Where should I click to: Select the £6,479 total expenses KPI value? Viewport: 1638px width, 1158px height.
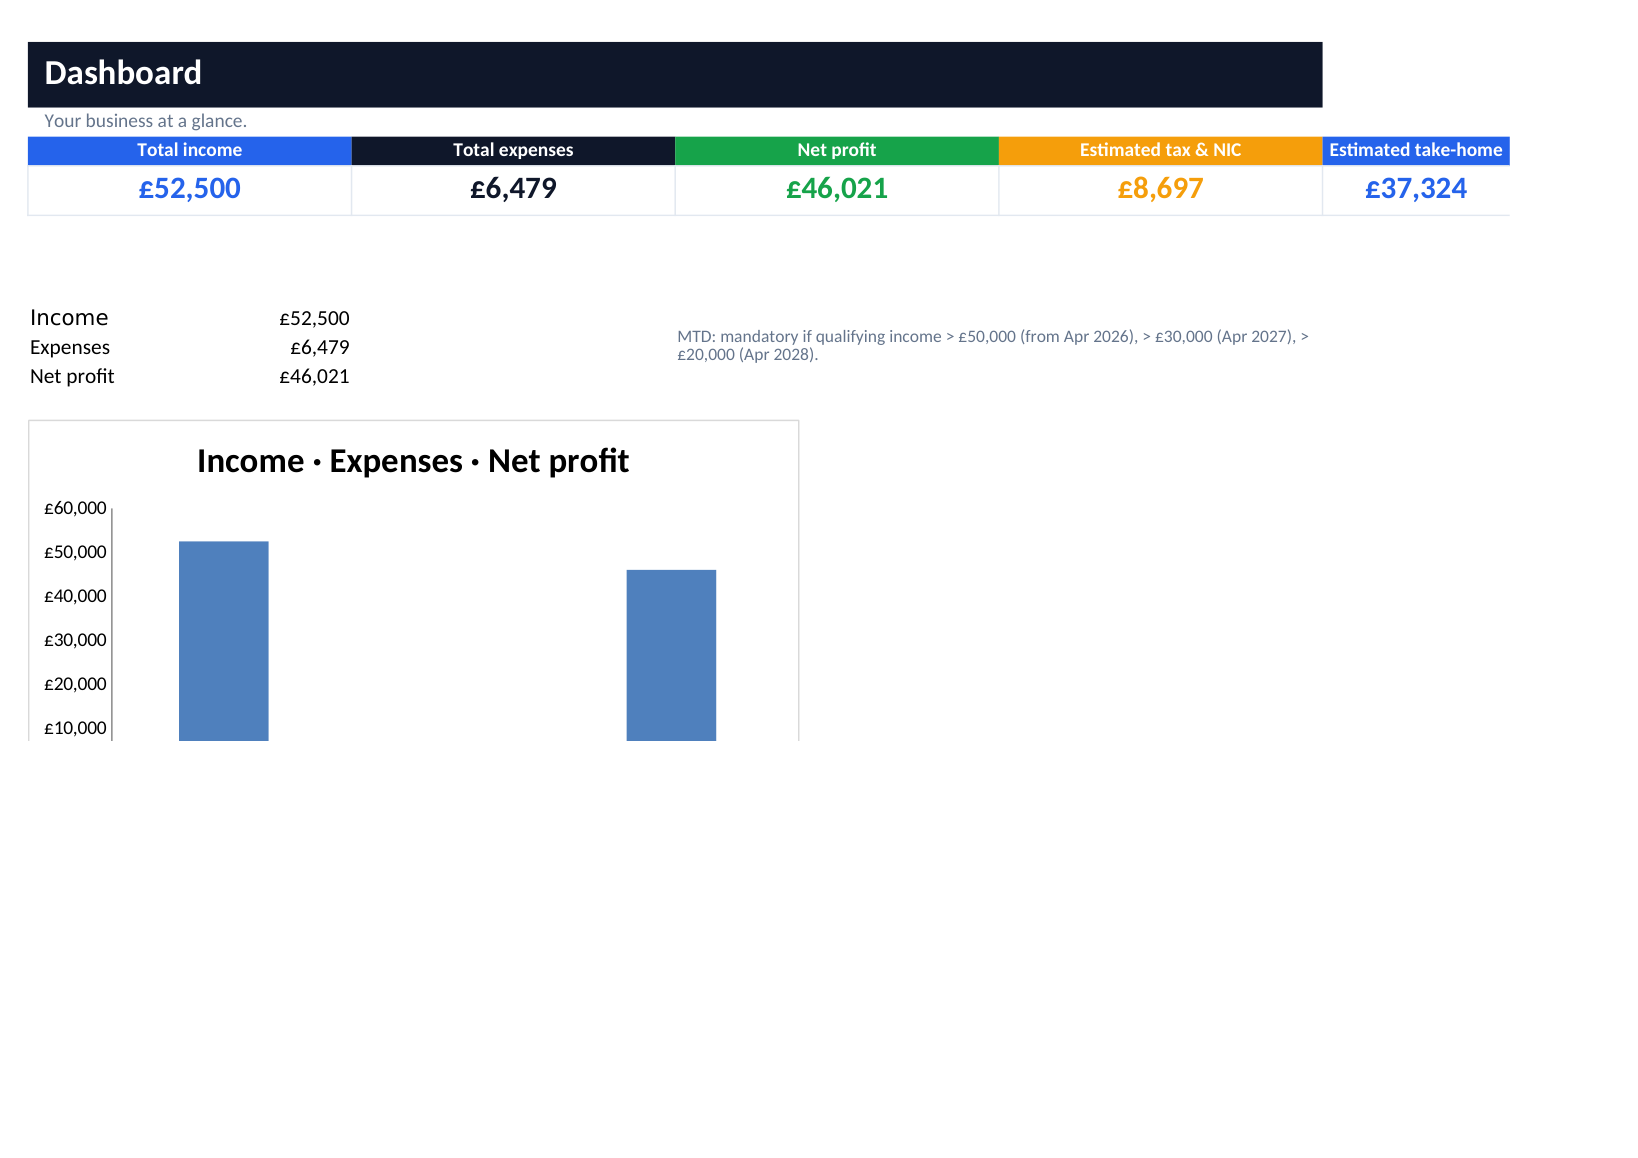(x=513, y=189)
